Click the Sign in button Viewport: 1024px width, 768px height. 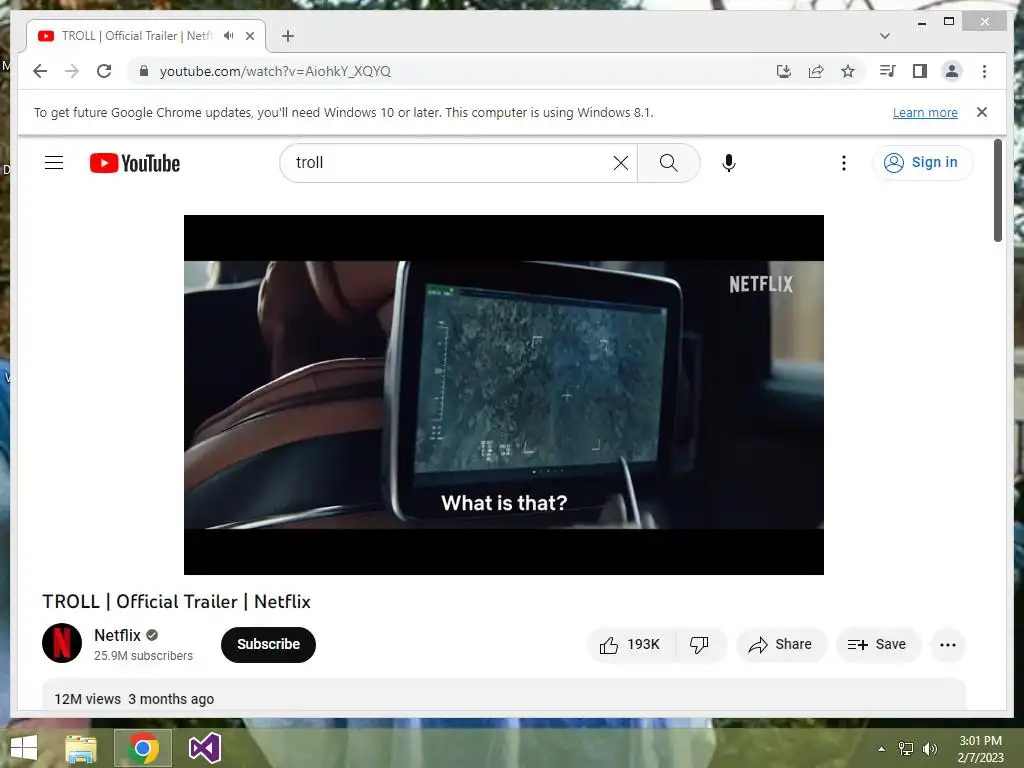pyautogui.click(x=921, y=163)
